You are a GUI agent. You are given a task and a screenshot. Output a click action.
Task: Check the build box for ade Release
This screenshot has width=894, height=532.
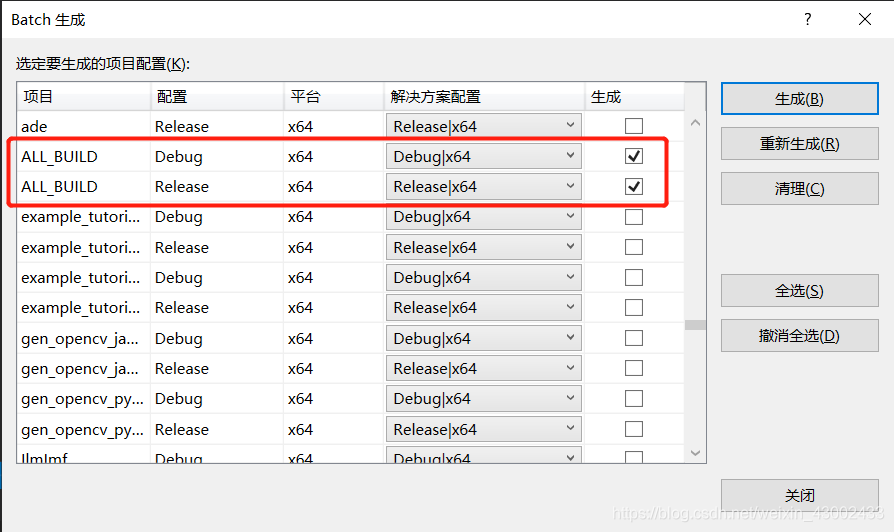coord(633,126)
